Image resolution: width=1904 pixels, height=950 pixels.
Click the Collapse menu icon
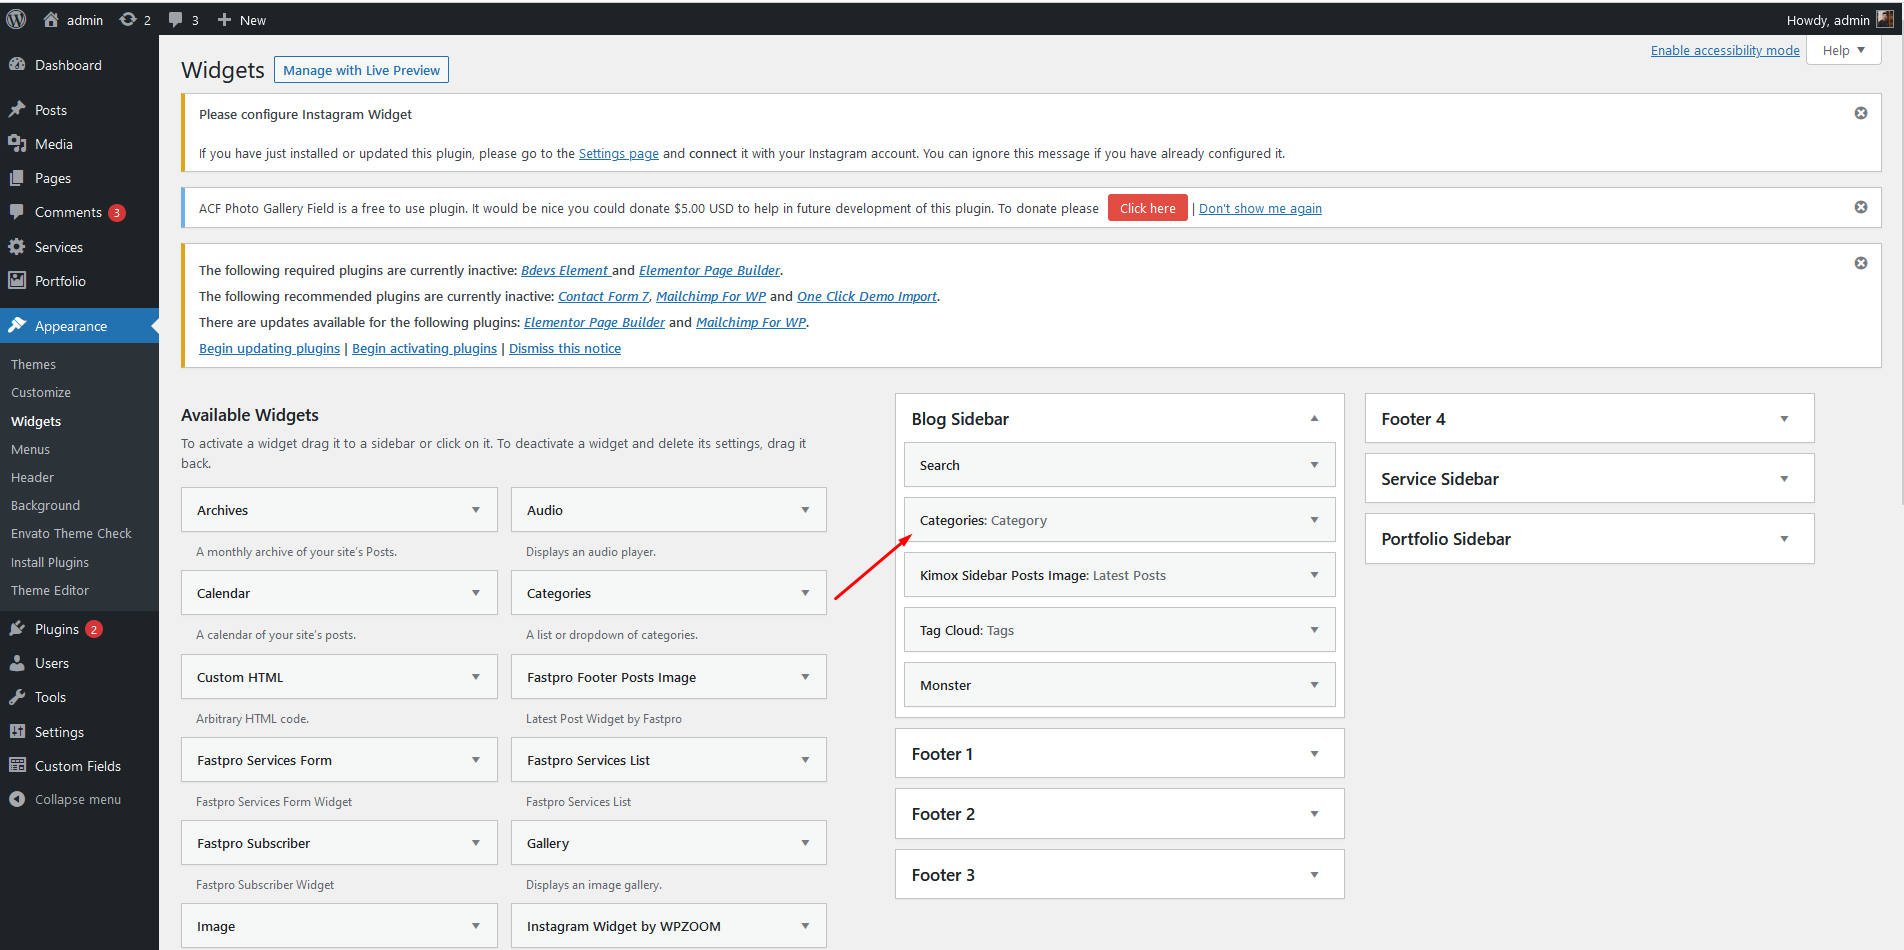[17, 799]
